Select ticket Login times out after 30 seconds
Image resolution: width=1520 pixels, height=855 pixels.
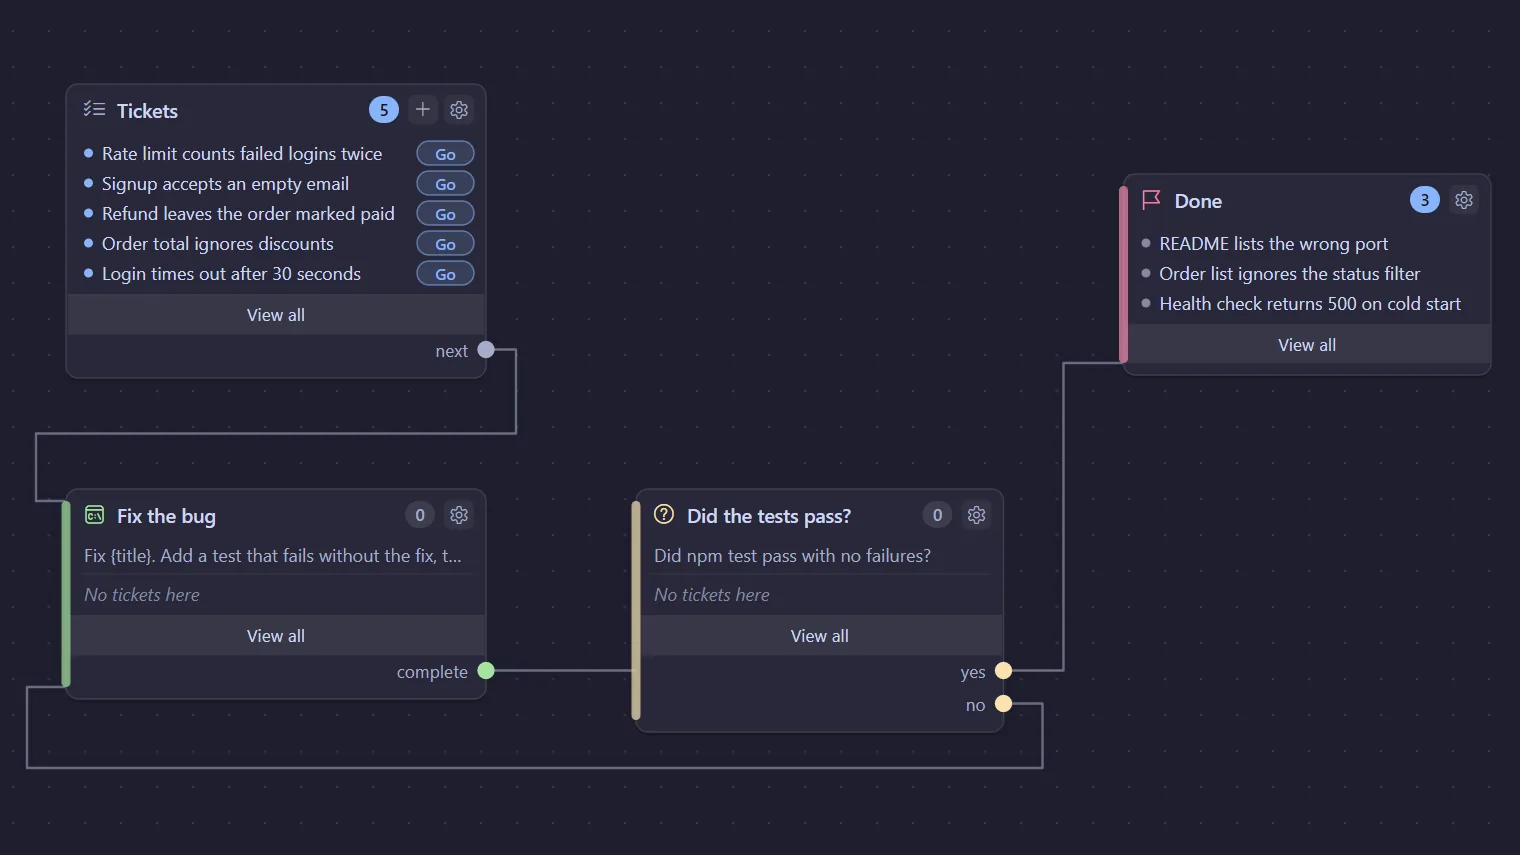coord(231,274)
